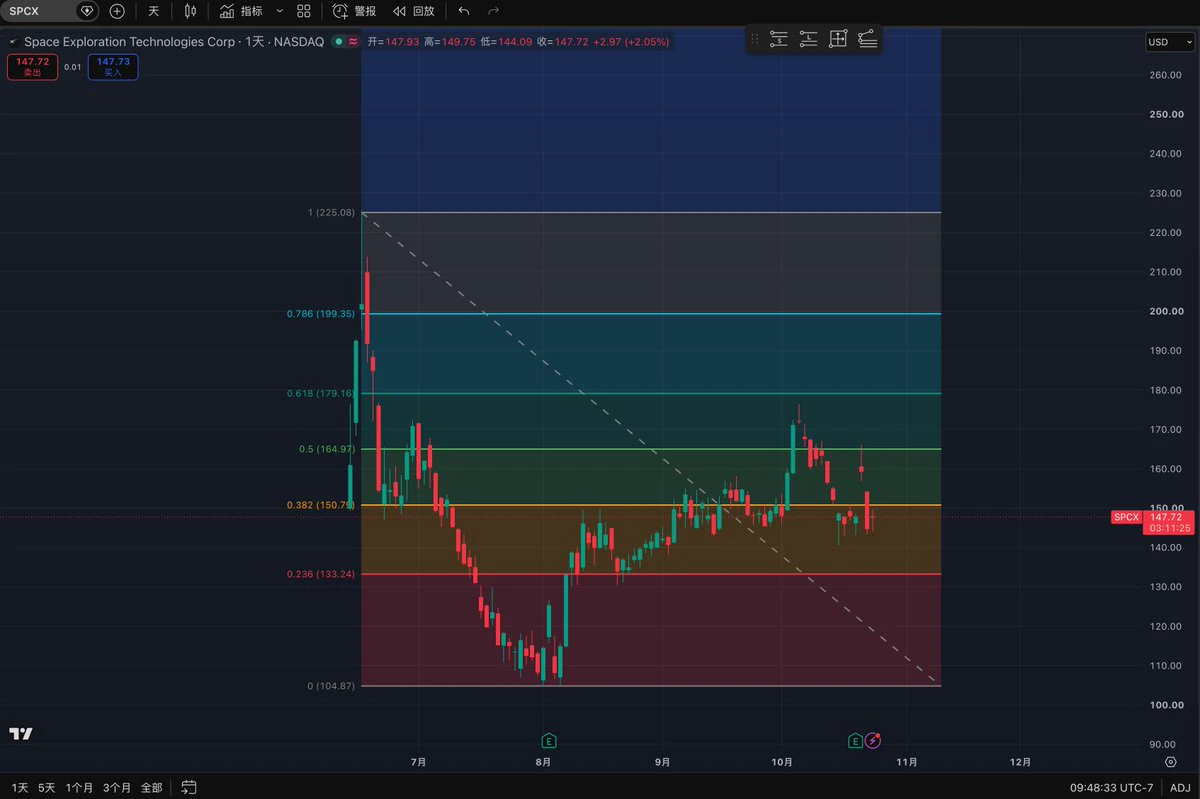Screen dimensions: 1200x799
Task: Click the undo arrow in top toolbar
Action: pyautogui.click(x=463, y=11)
